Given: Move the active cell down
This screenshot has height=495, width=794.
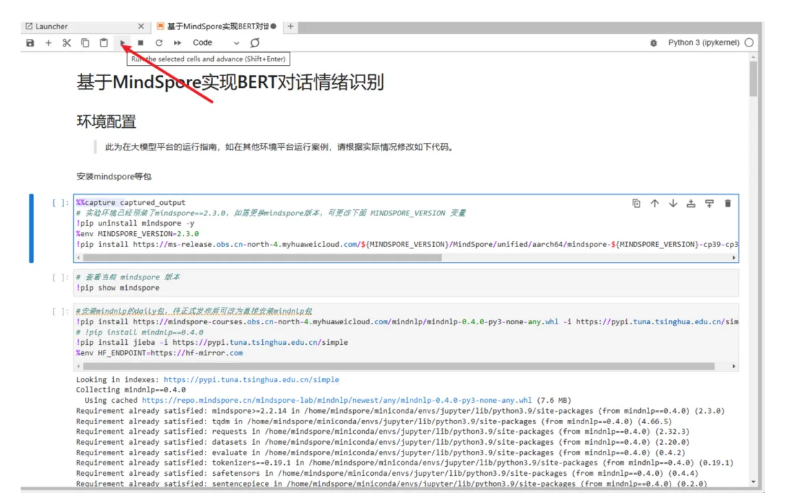Looking at the screenshot, I should click(x=673, y=203).
